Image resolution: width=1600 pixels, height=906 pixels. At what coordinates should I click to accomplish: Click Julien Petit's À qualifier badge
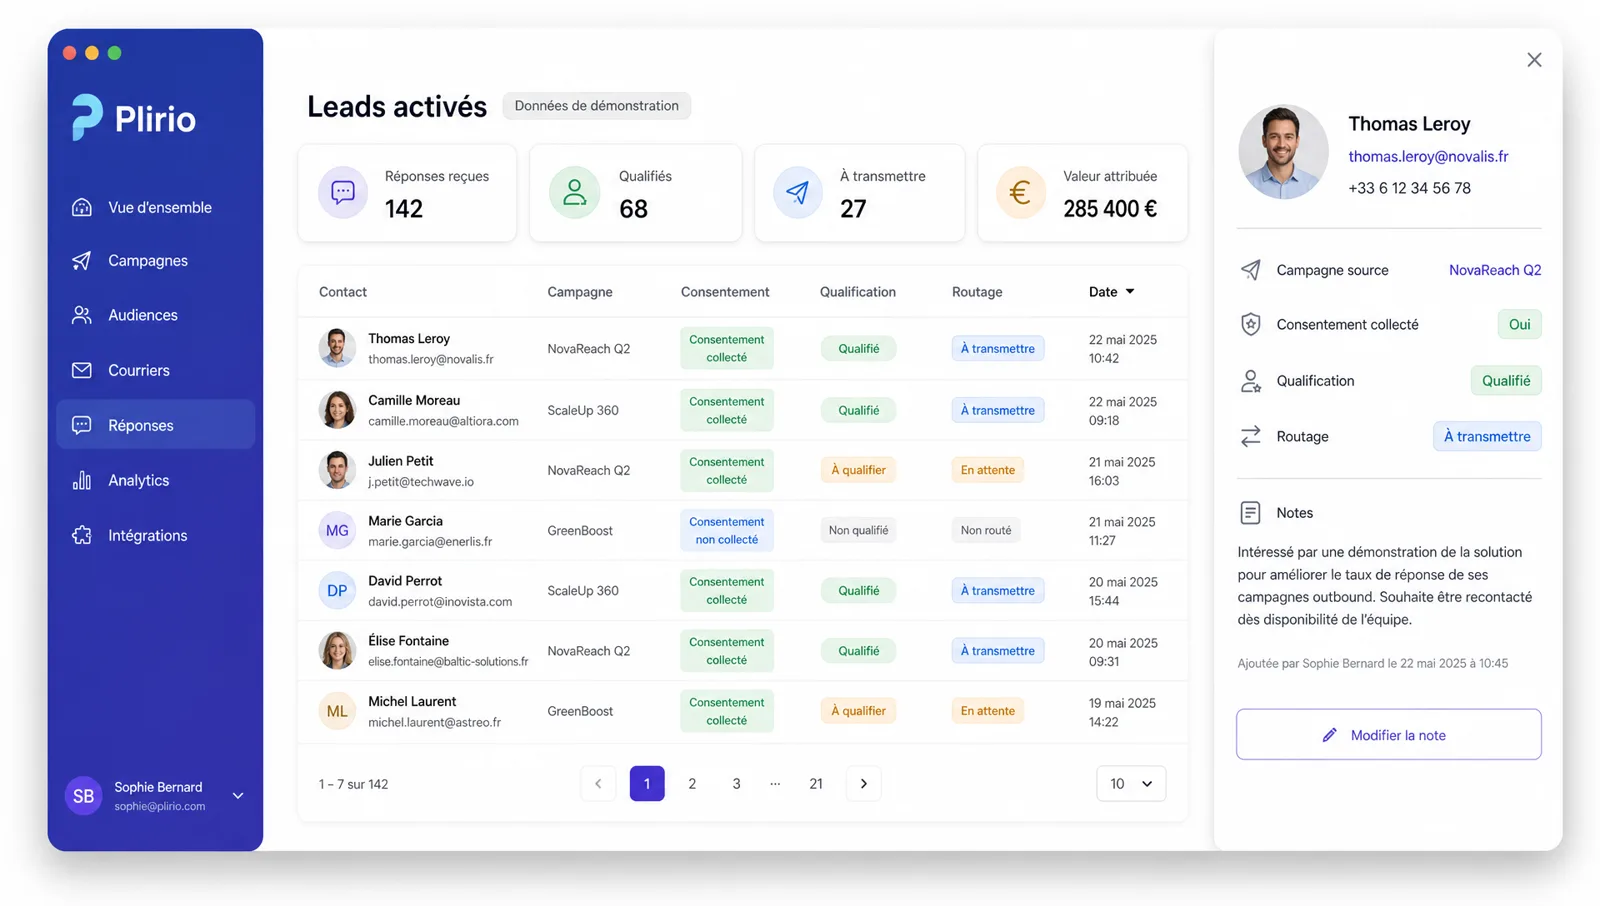pos(858,470)
